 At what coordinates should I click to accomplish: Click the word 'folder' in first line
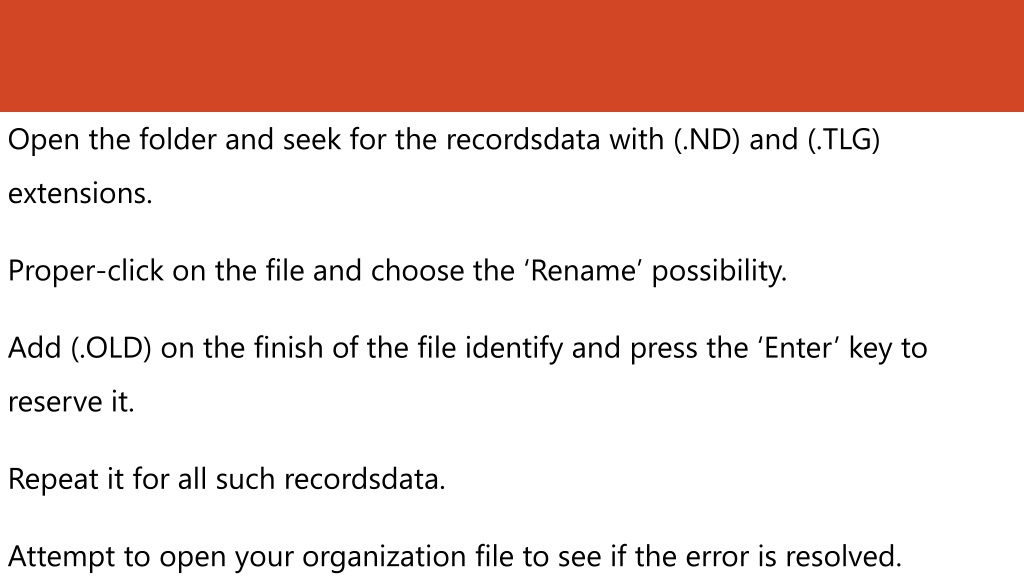pos(177,140)
